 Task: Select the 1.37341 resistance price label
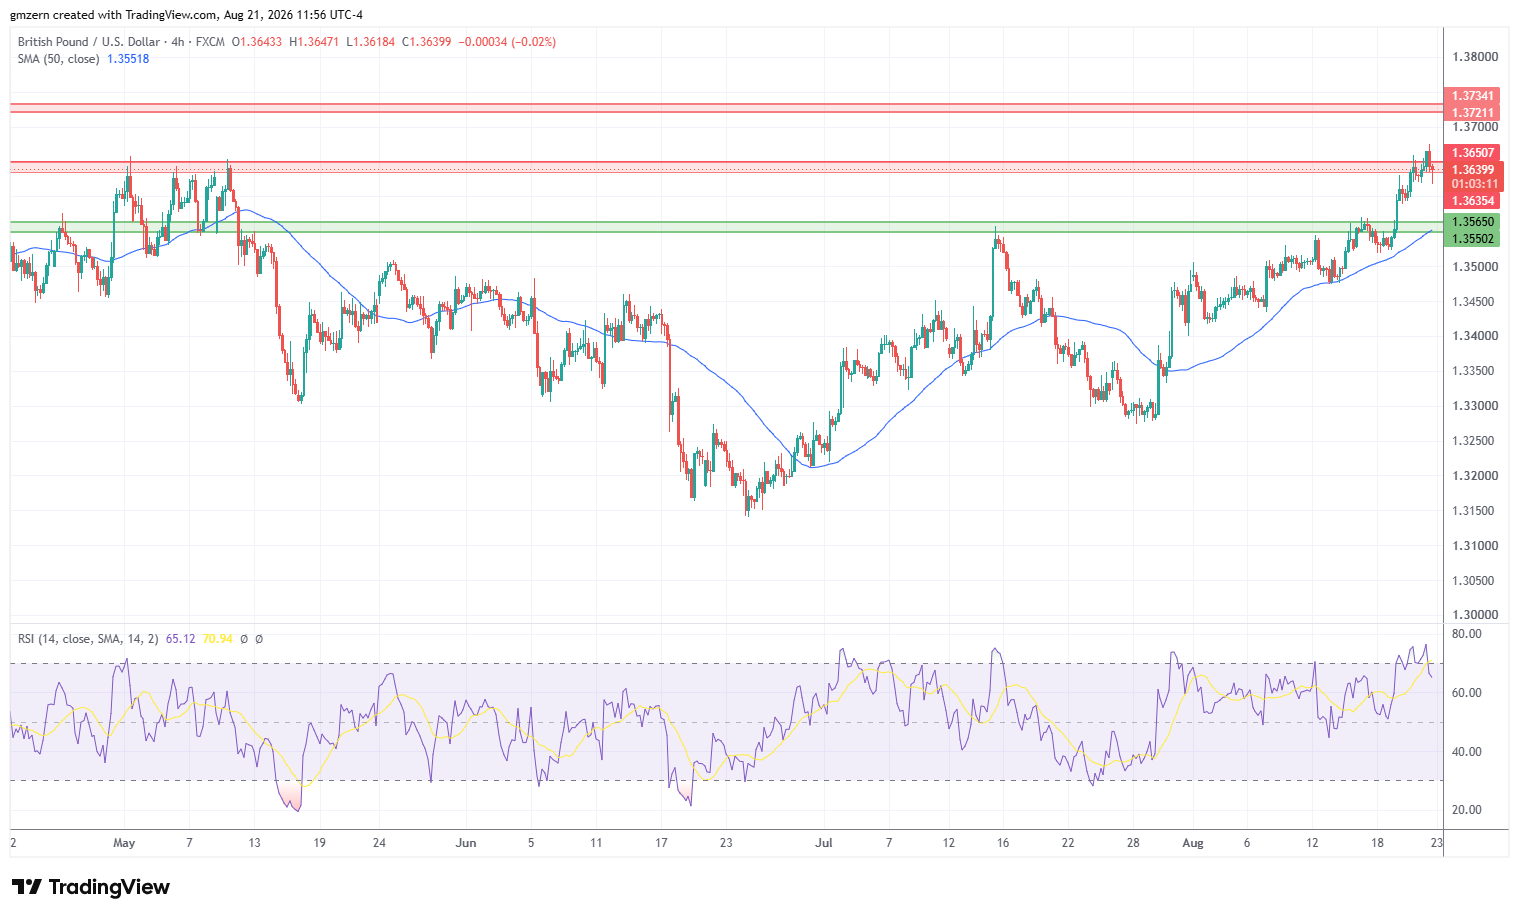(1472, 97)
